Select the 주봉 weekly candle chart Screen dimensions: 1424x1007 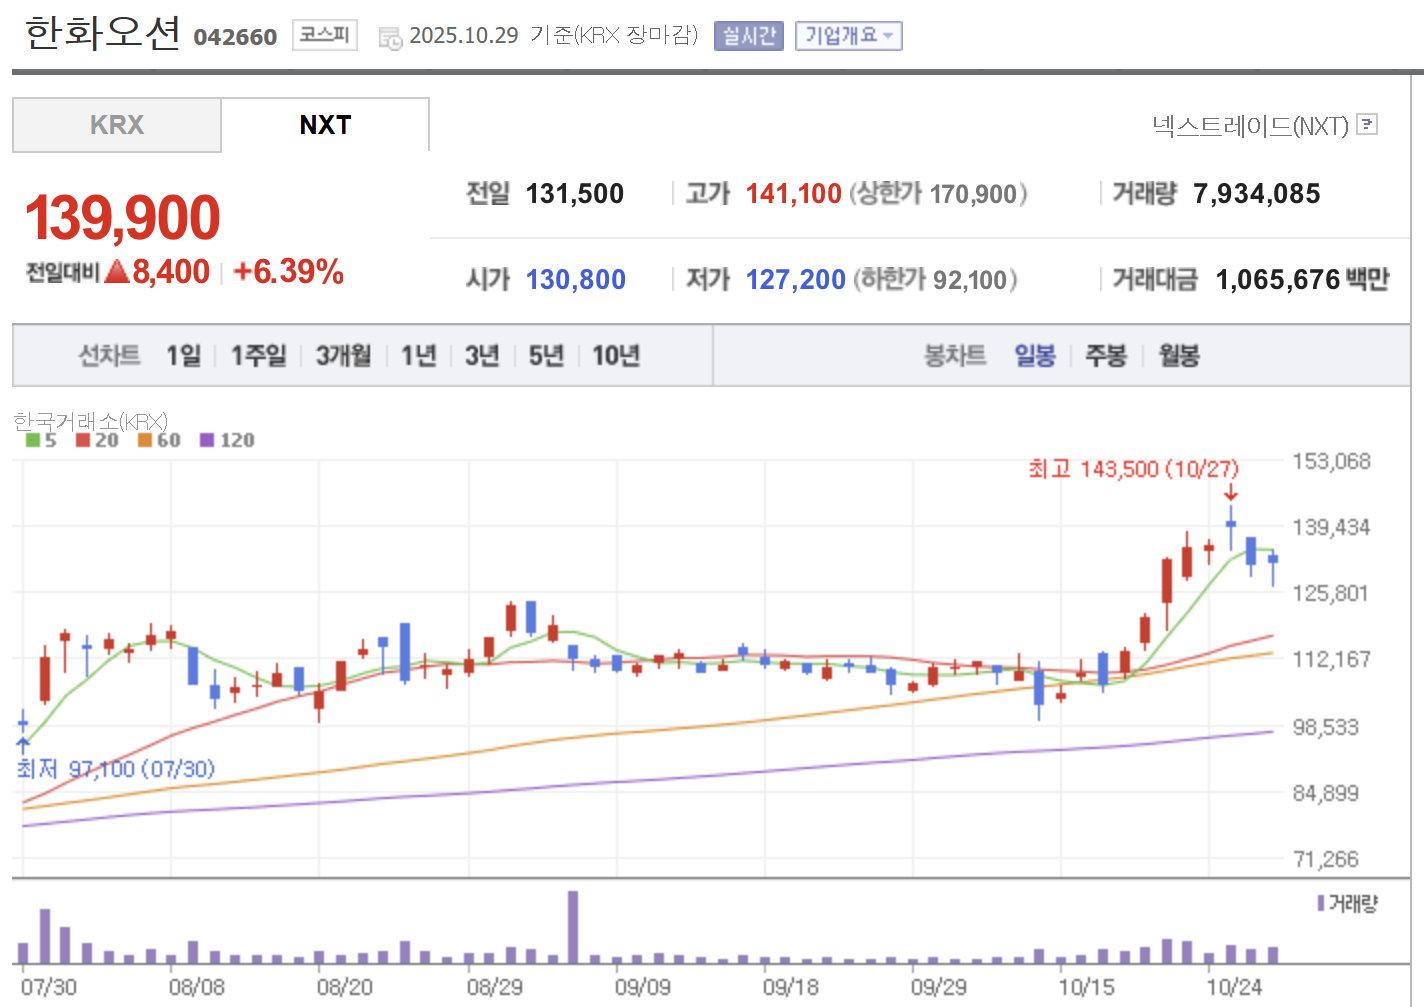point(1106,355)
